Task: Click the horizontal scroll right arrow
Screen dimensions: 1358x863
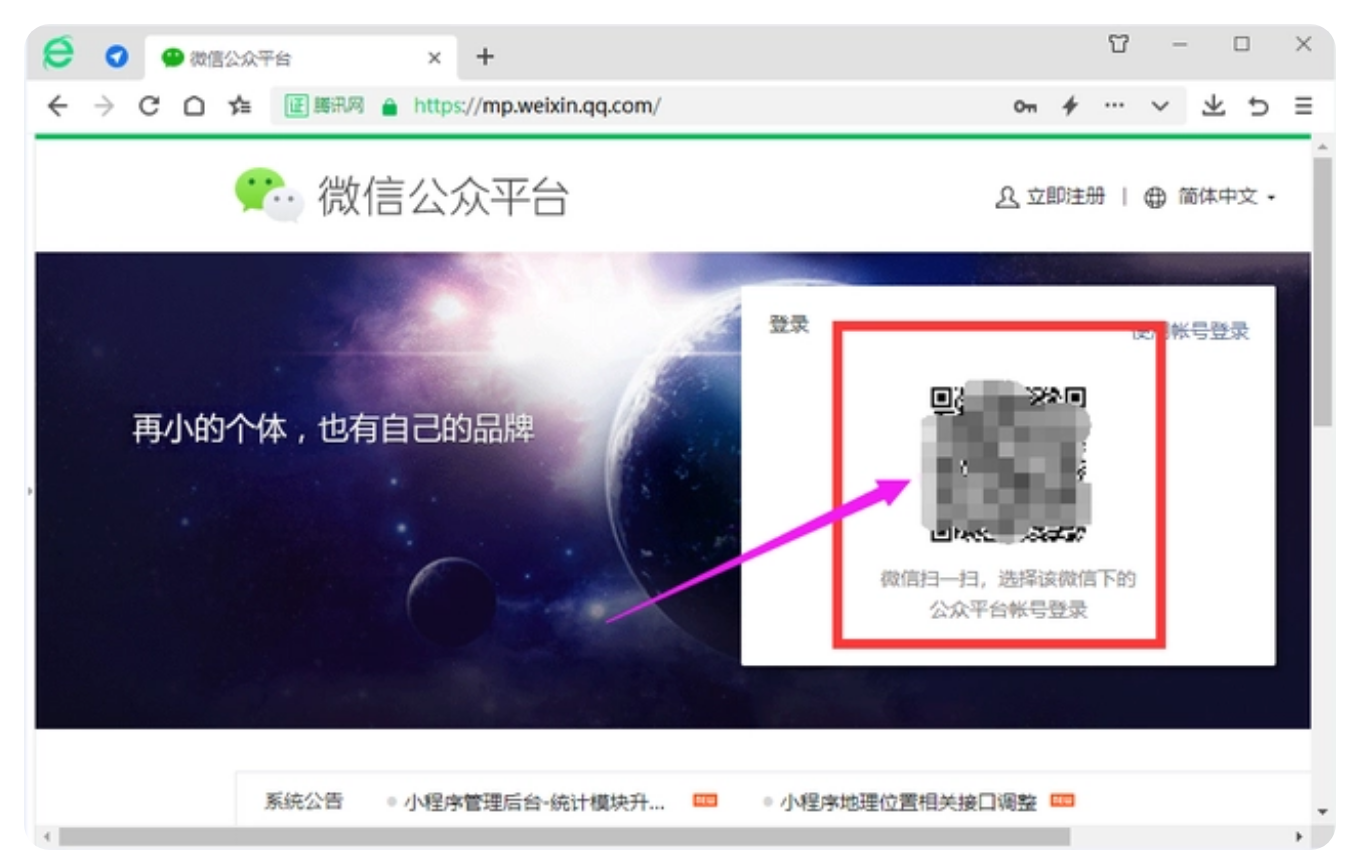Action: [x=1300, y=836]
